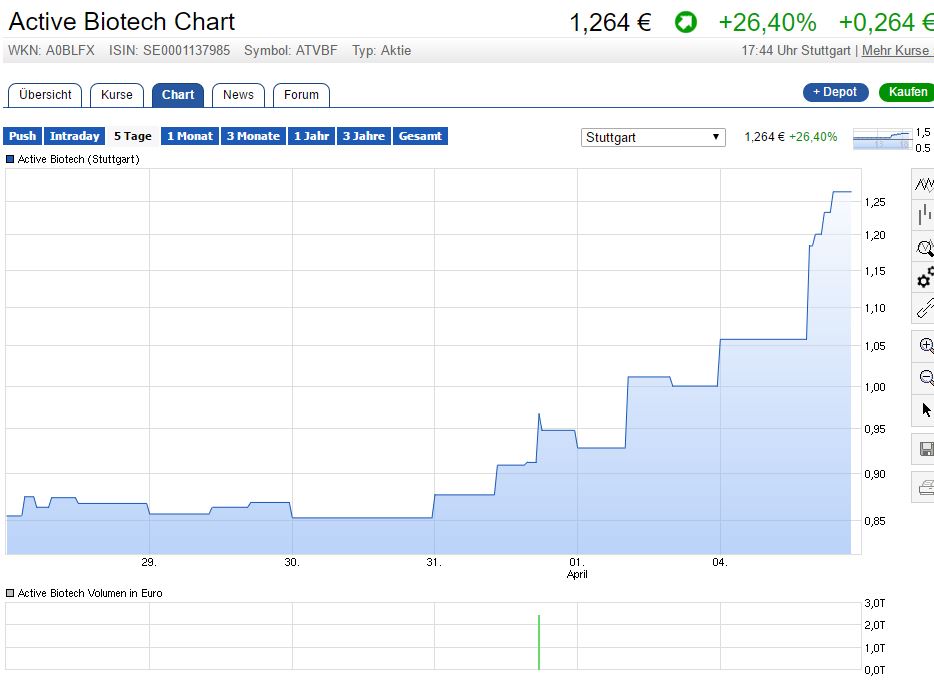Switch to the 3 Jahre period
934x681 pixels.
[x=363, y=136]
